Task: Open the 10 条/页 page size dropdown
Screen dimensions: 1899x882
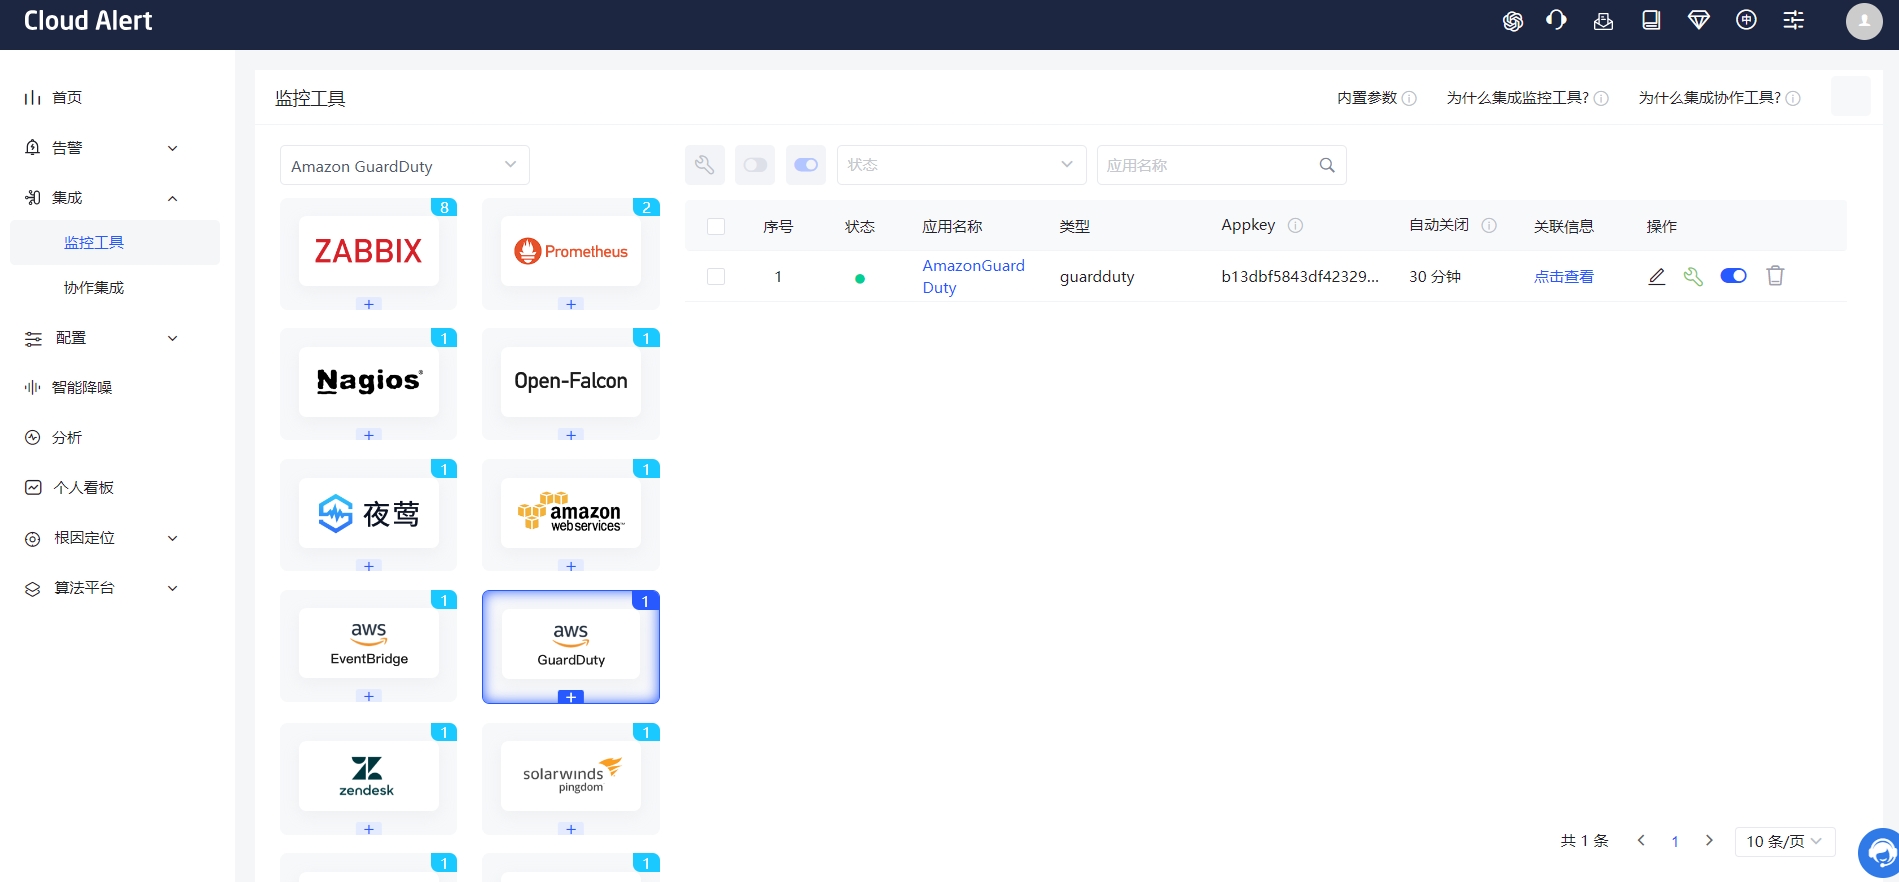Action: (x=1785, y=841)
